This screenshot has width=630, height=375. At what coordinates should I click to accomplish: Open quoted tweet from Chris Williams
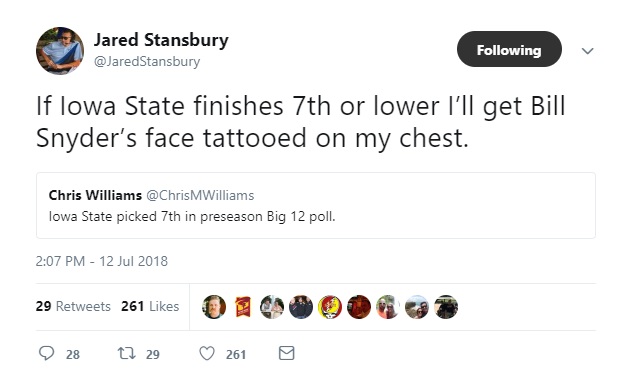point(316,205)
